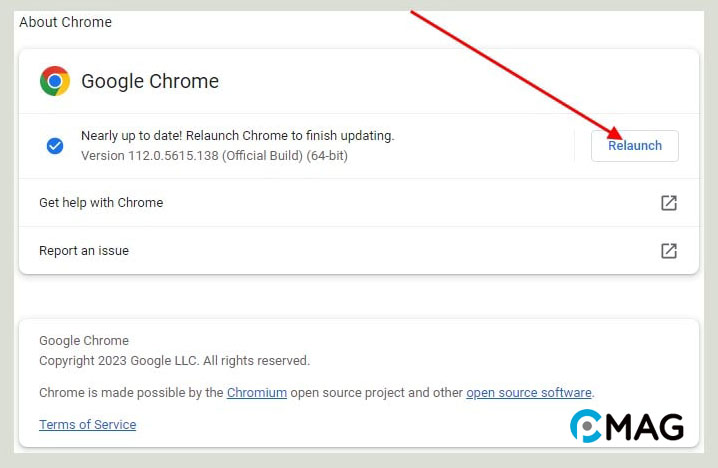Viewport: 718px width, 468px height.
Task: Follow the Chromium link
Action: [257, 392]
